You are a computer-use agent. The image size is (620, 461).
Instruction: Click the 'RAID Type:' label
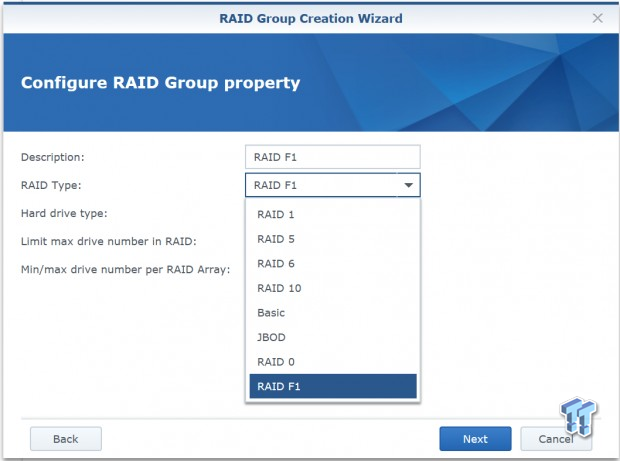[51, 185]
